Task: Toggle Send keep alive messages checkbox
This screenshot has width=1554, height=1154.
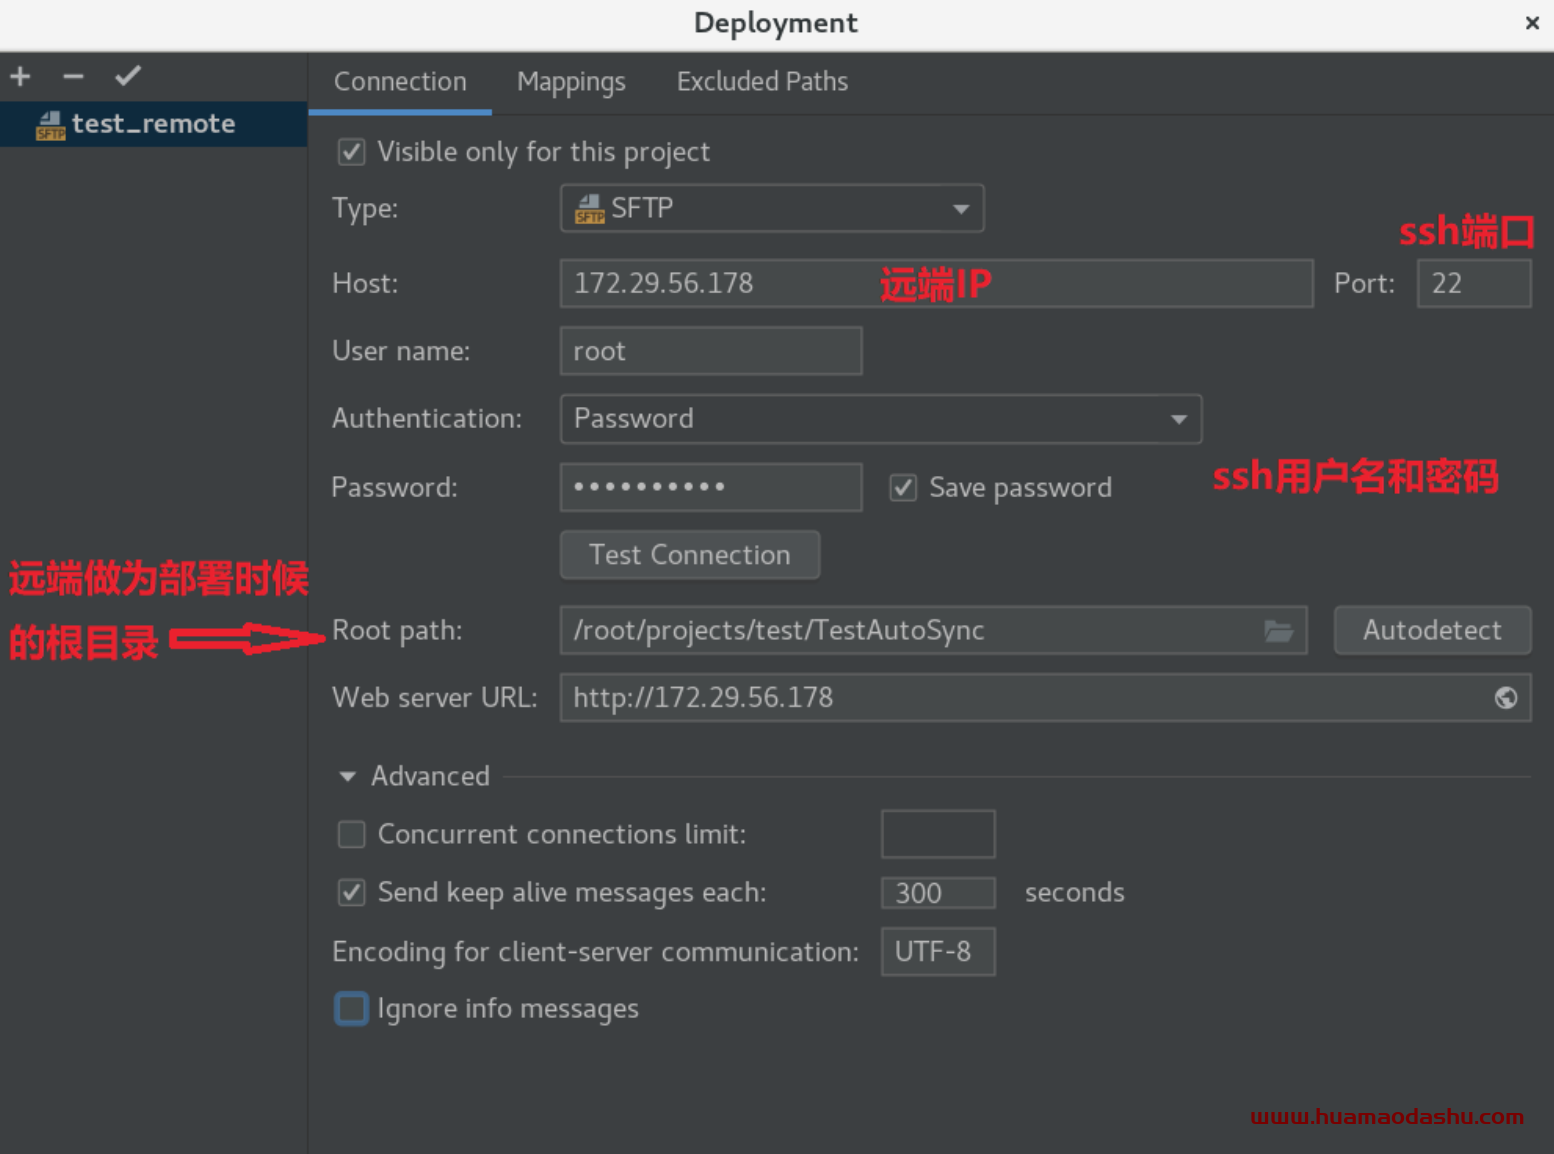Action: click(351, 892)
